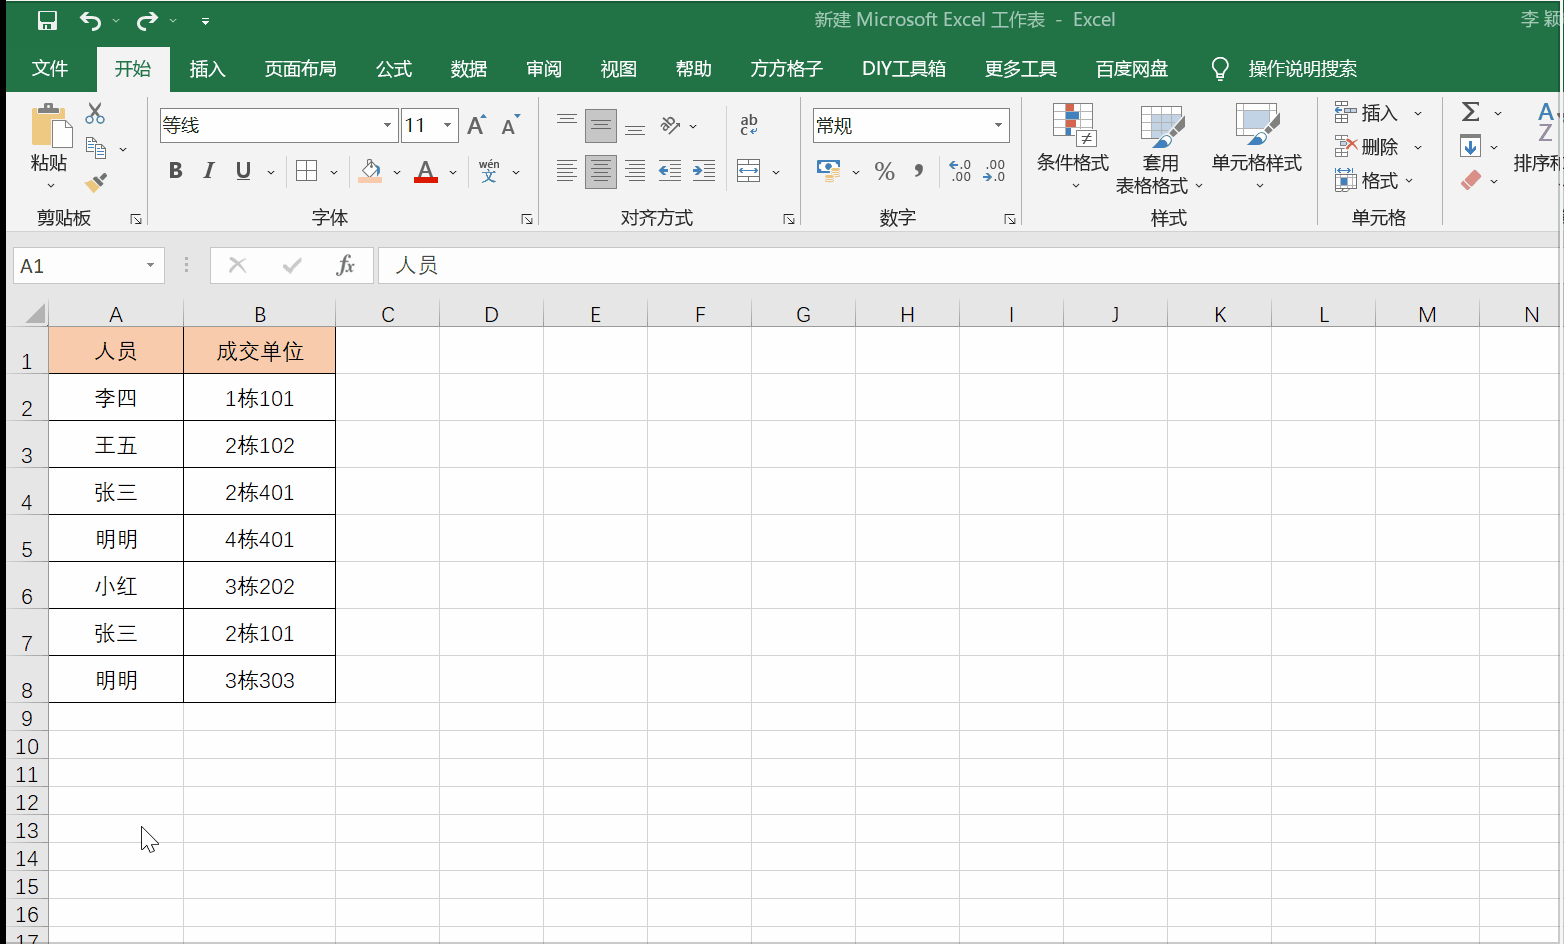This screenshot has width=1564, height=944.
Task: Toggle Bold formatting
Action: click(x=175, y=171)
